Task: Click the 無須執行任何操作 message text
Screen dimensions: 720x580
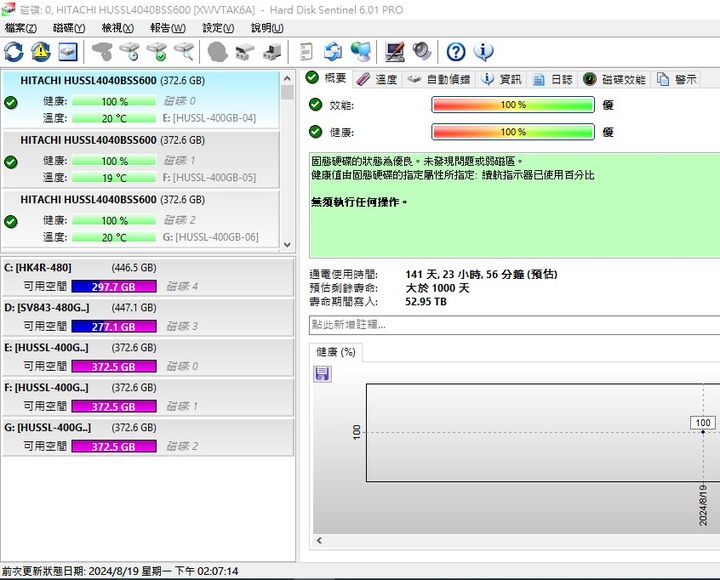Action: coord(359,202)
